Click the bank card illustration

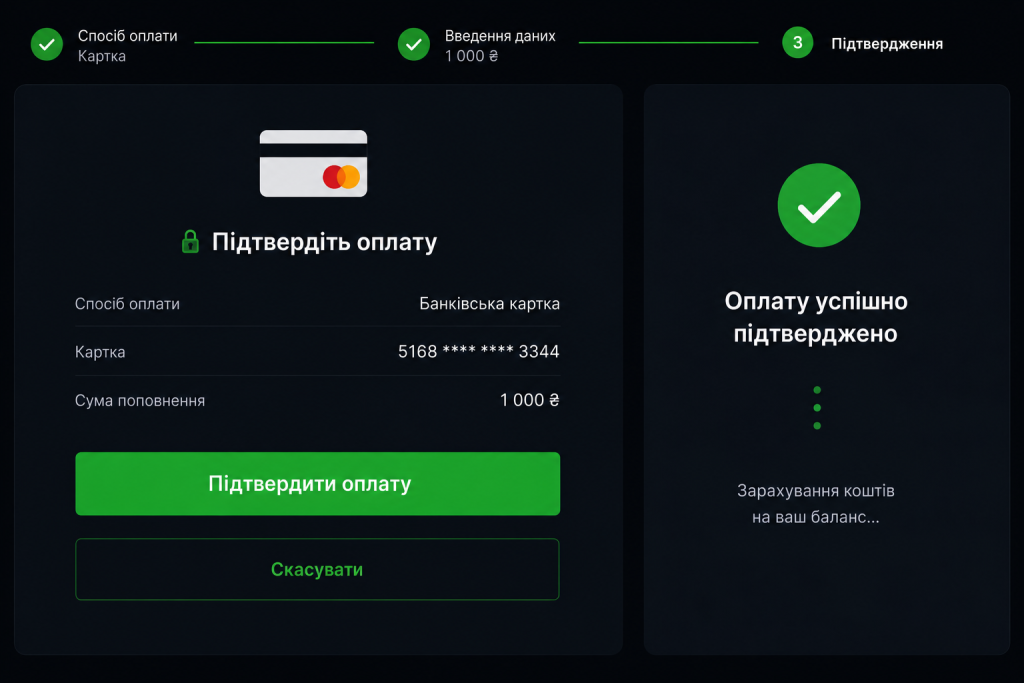(313, 163)
